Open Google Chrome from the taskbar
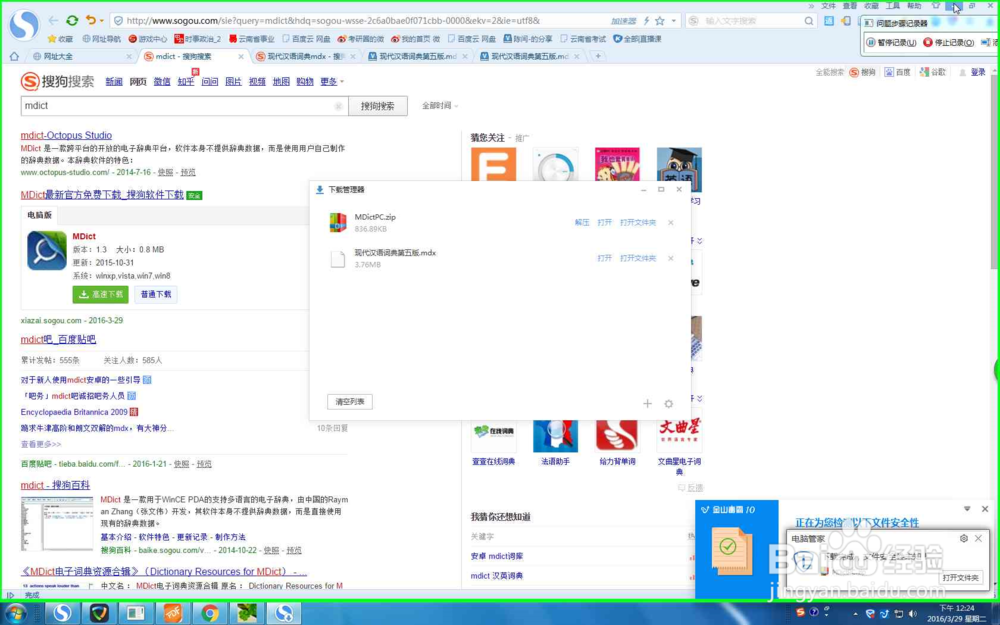 209,614
